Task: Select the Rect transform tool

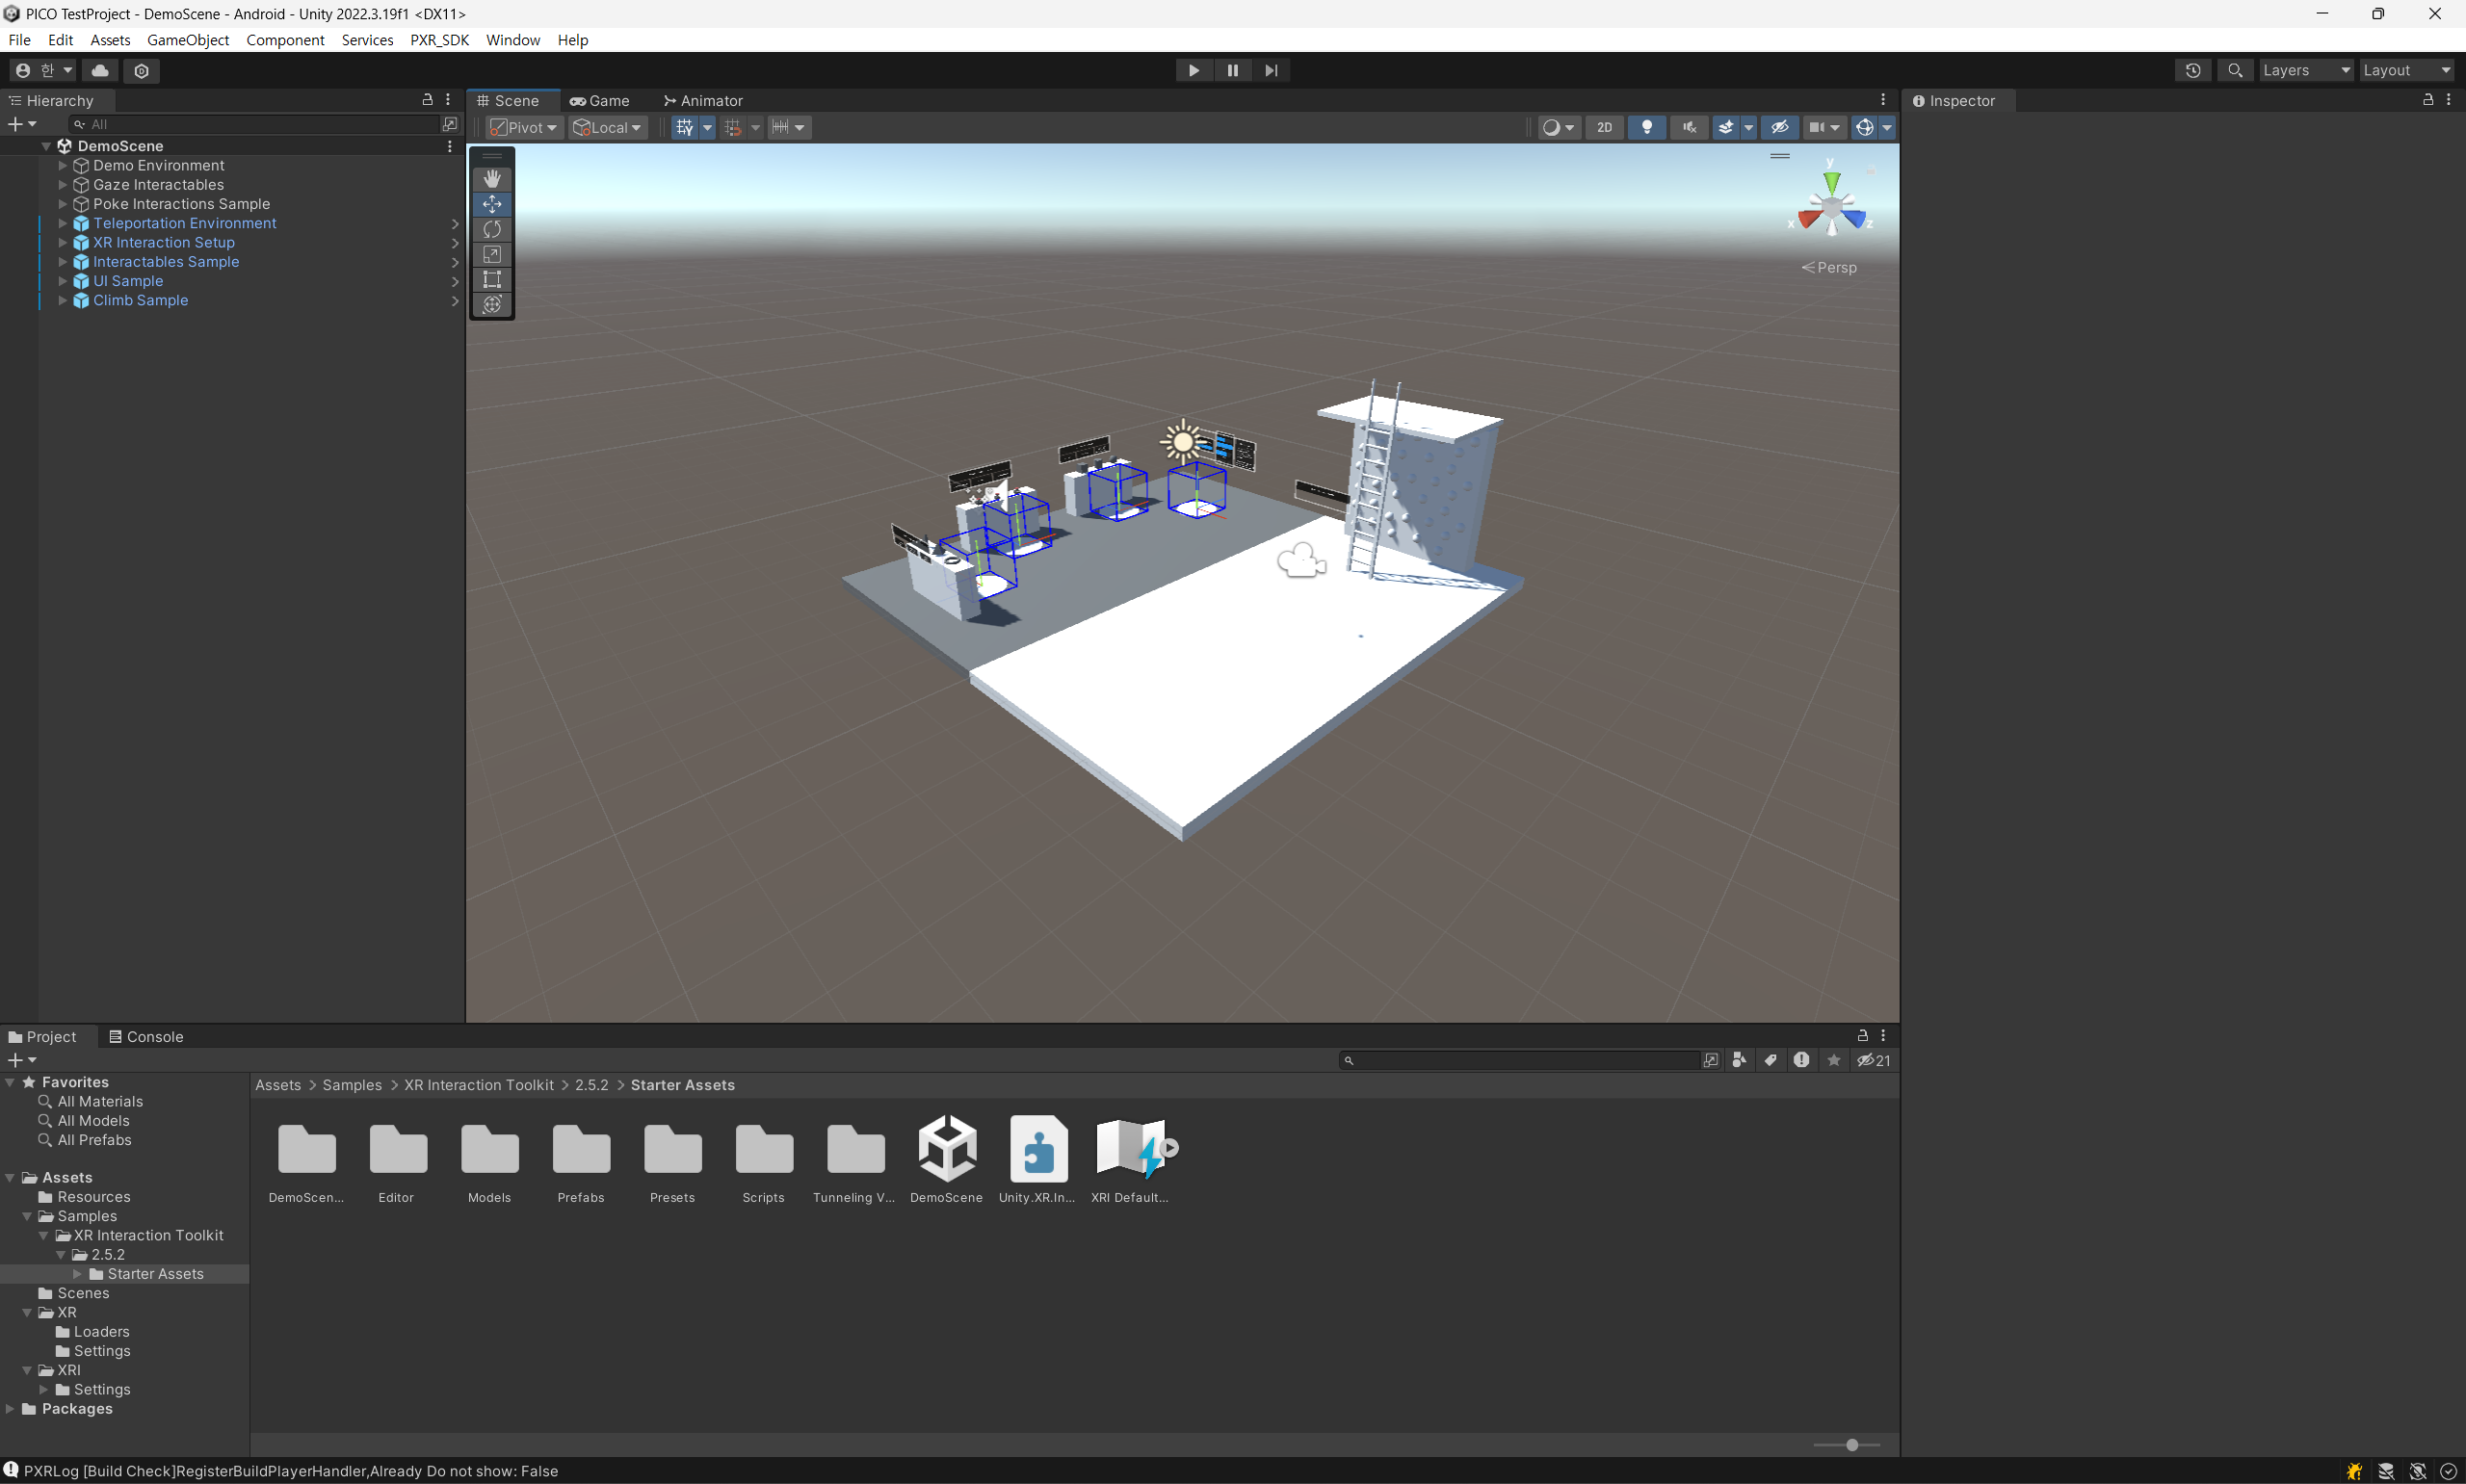Action: click(492, 279)
